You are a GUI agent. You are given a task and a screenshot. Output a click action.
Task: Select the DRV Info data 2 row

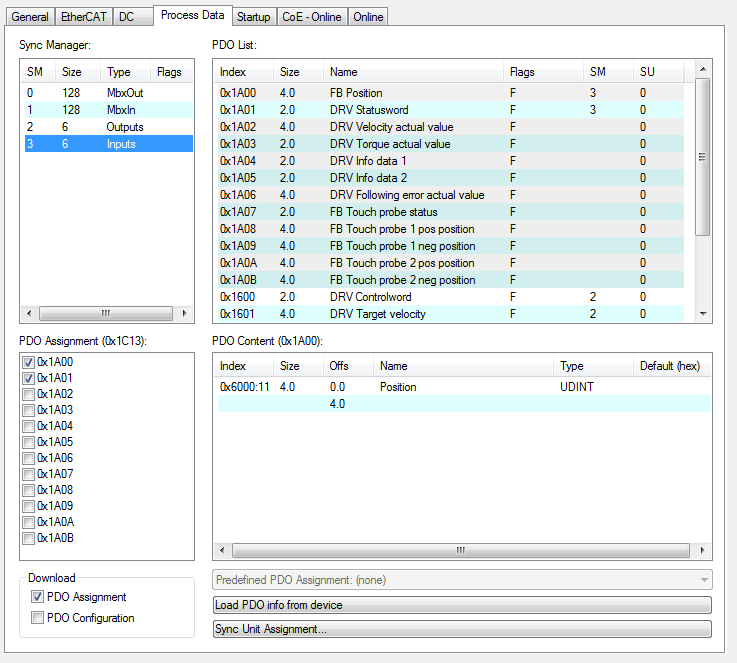(x=451, y=178)
